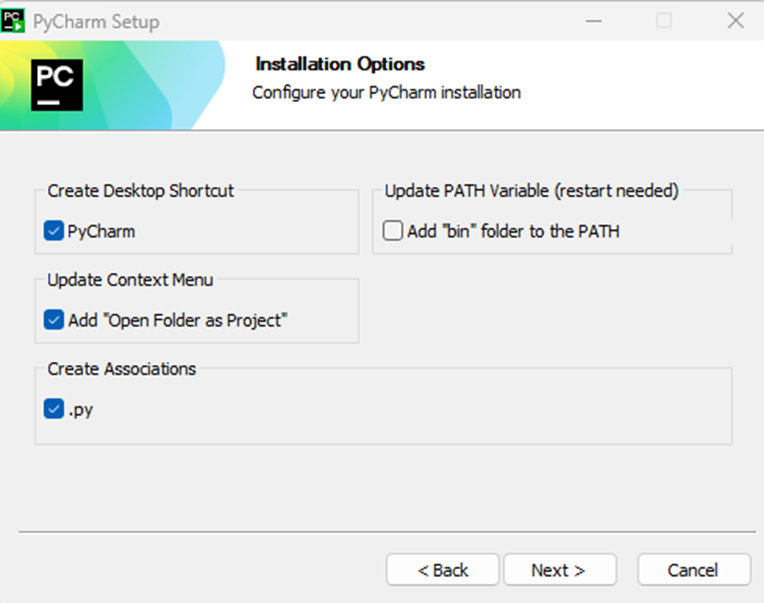Untick the Open Folder as Project checkbox
The height and width of the screenshot is (603, 764).
tap(54, 320)
